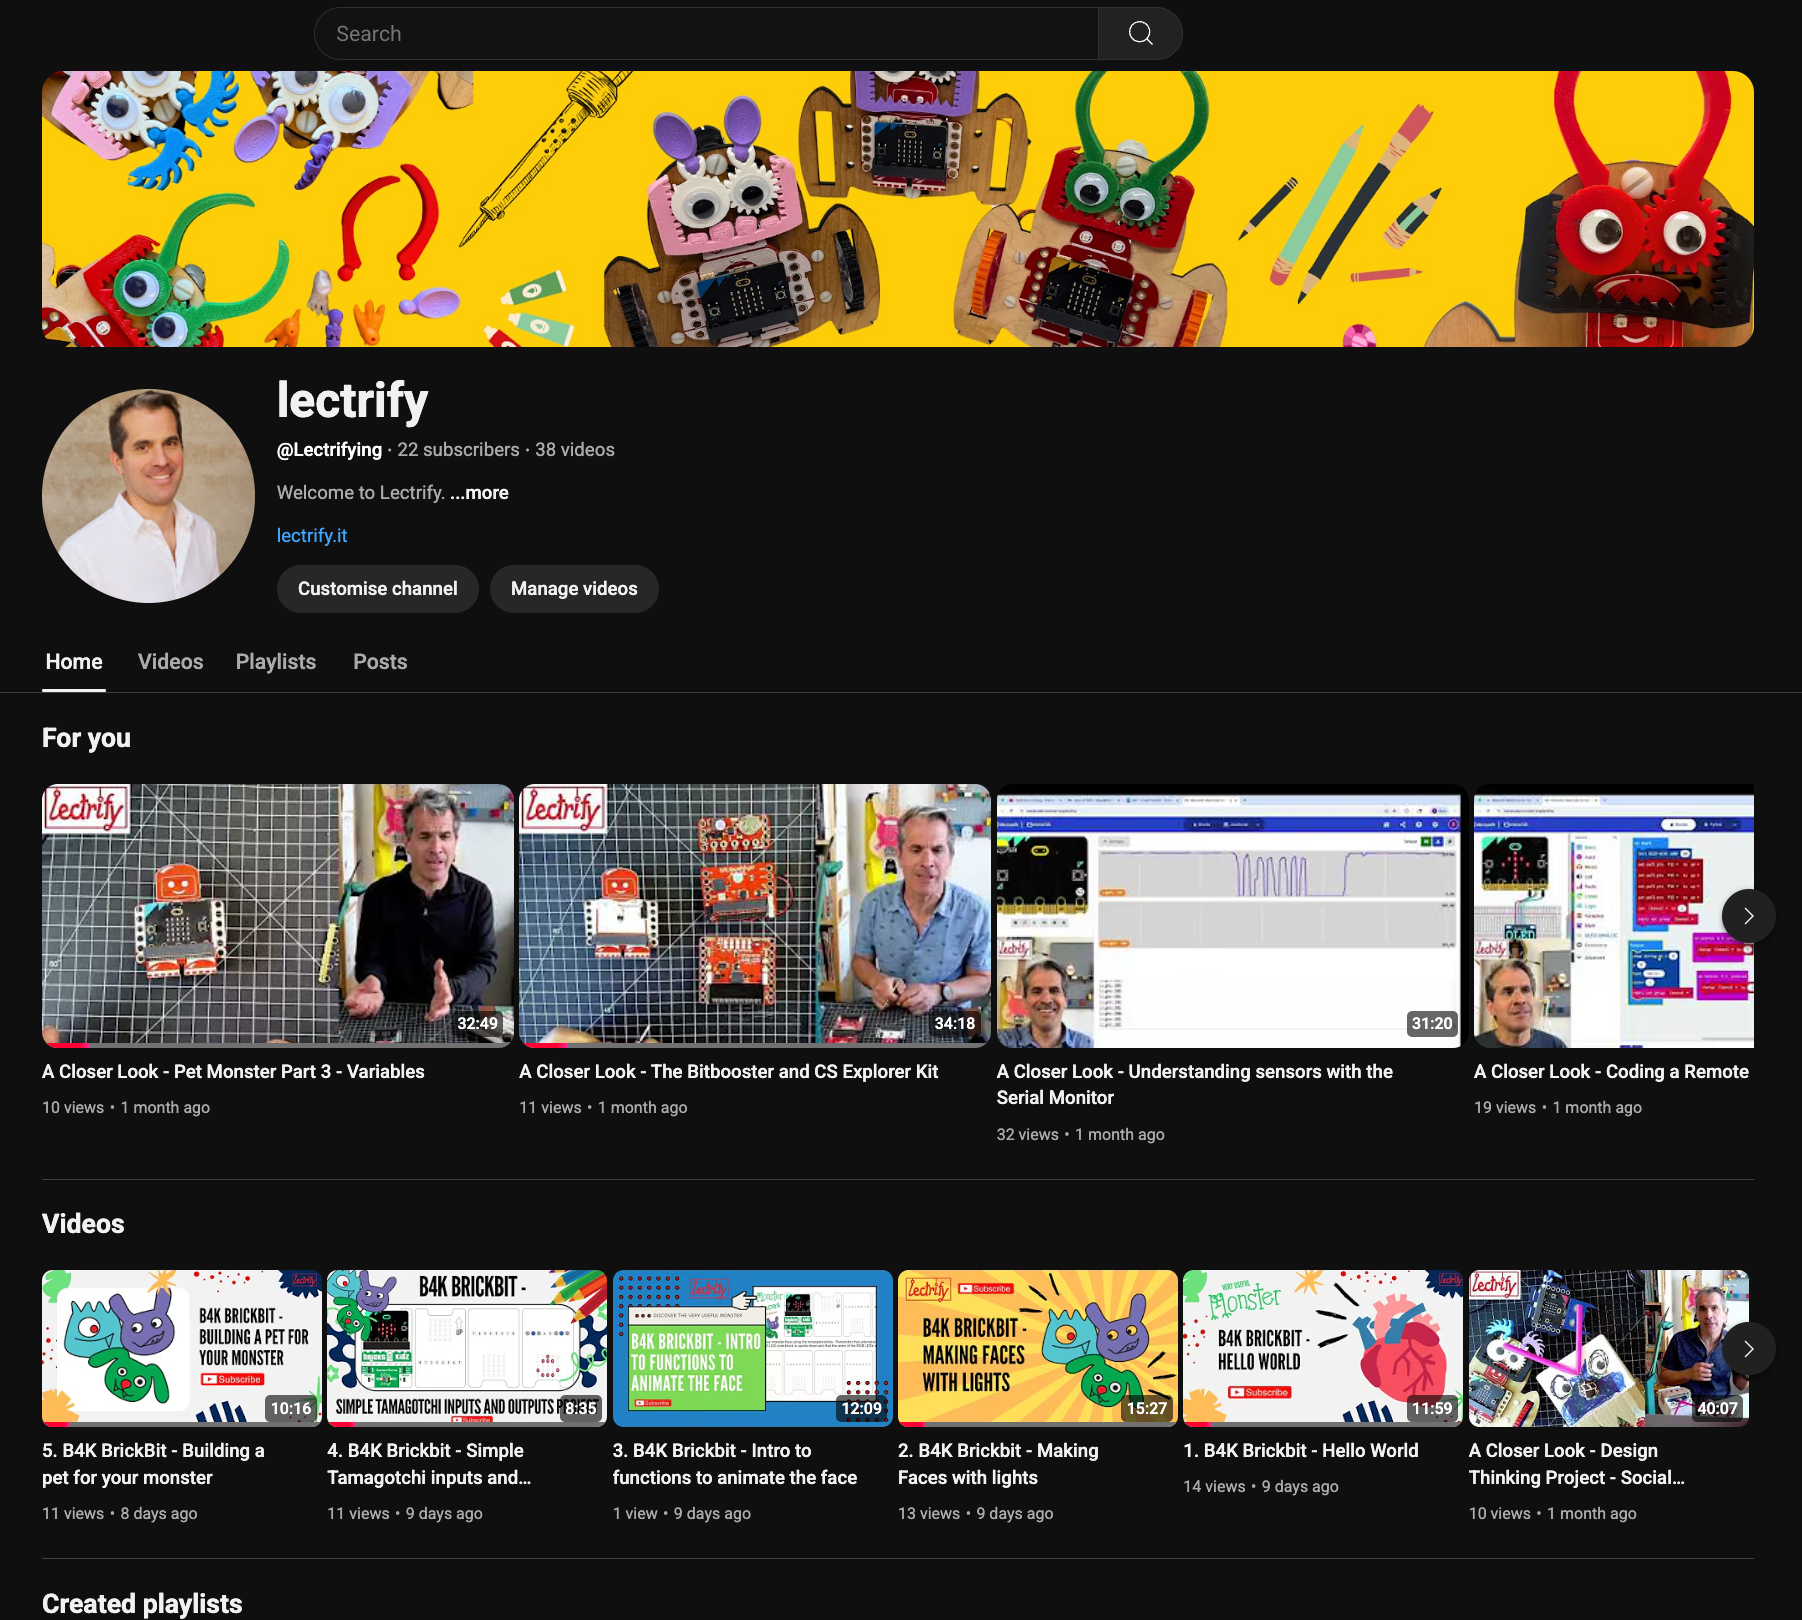This screenshot has height=1620, width=1802.
Task: Open Design Thinking Project video thumbnail
Action: coord(1608,1348)
